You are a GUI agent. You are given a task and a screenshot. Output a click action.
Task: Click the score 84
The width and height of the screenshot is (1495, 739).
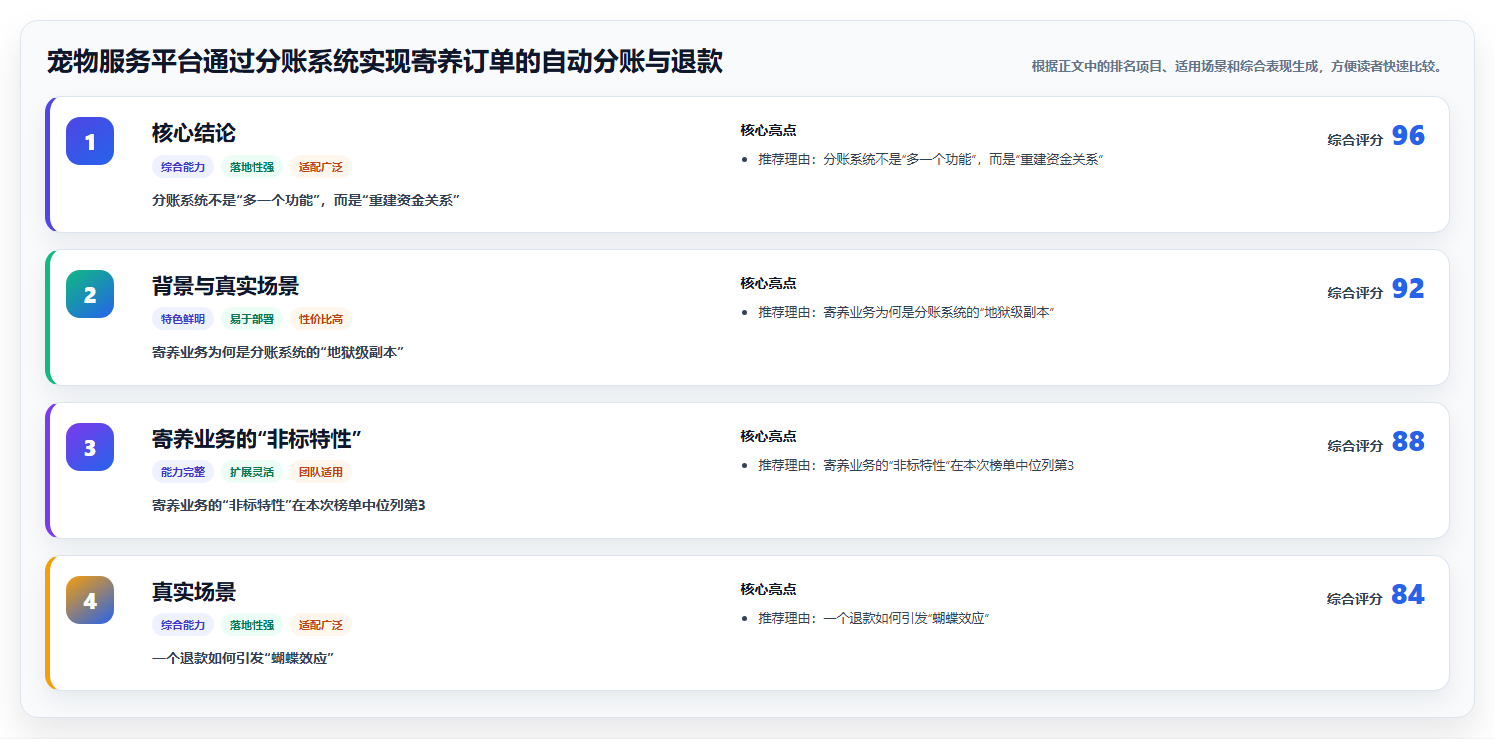[x=1408, y=595]
